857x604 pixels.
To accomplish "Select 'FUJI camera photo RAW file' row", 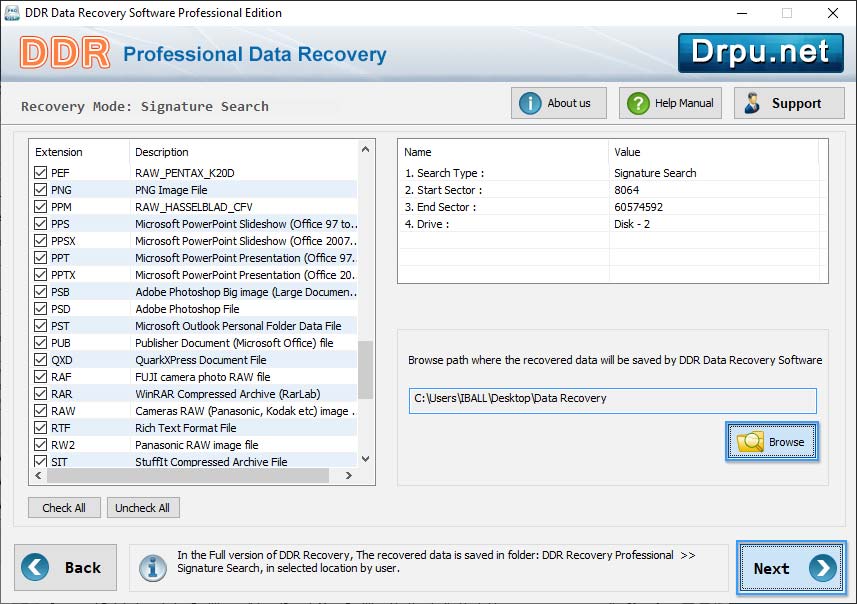I will click(x=193, y=377).
